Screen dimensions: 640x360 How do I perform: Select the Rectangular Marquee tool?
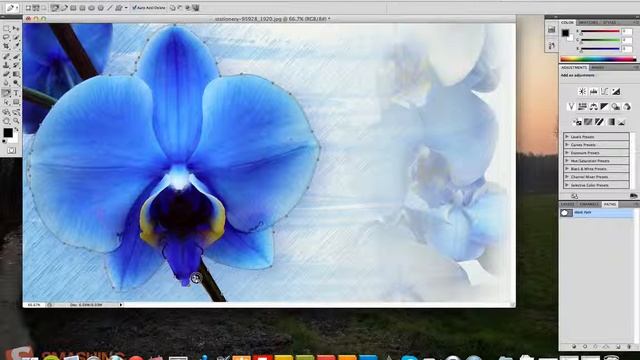(6, 29)
